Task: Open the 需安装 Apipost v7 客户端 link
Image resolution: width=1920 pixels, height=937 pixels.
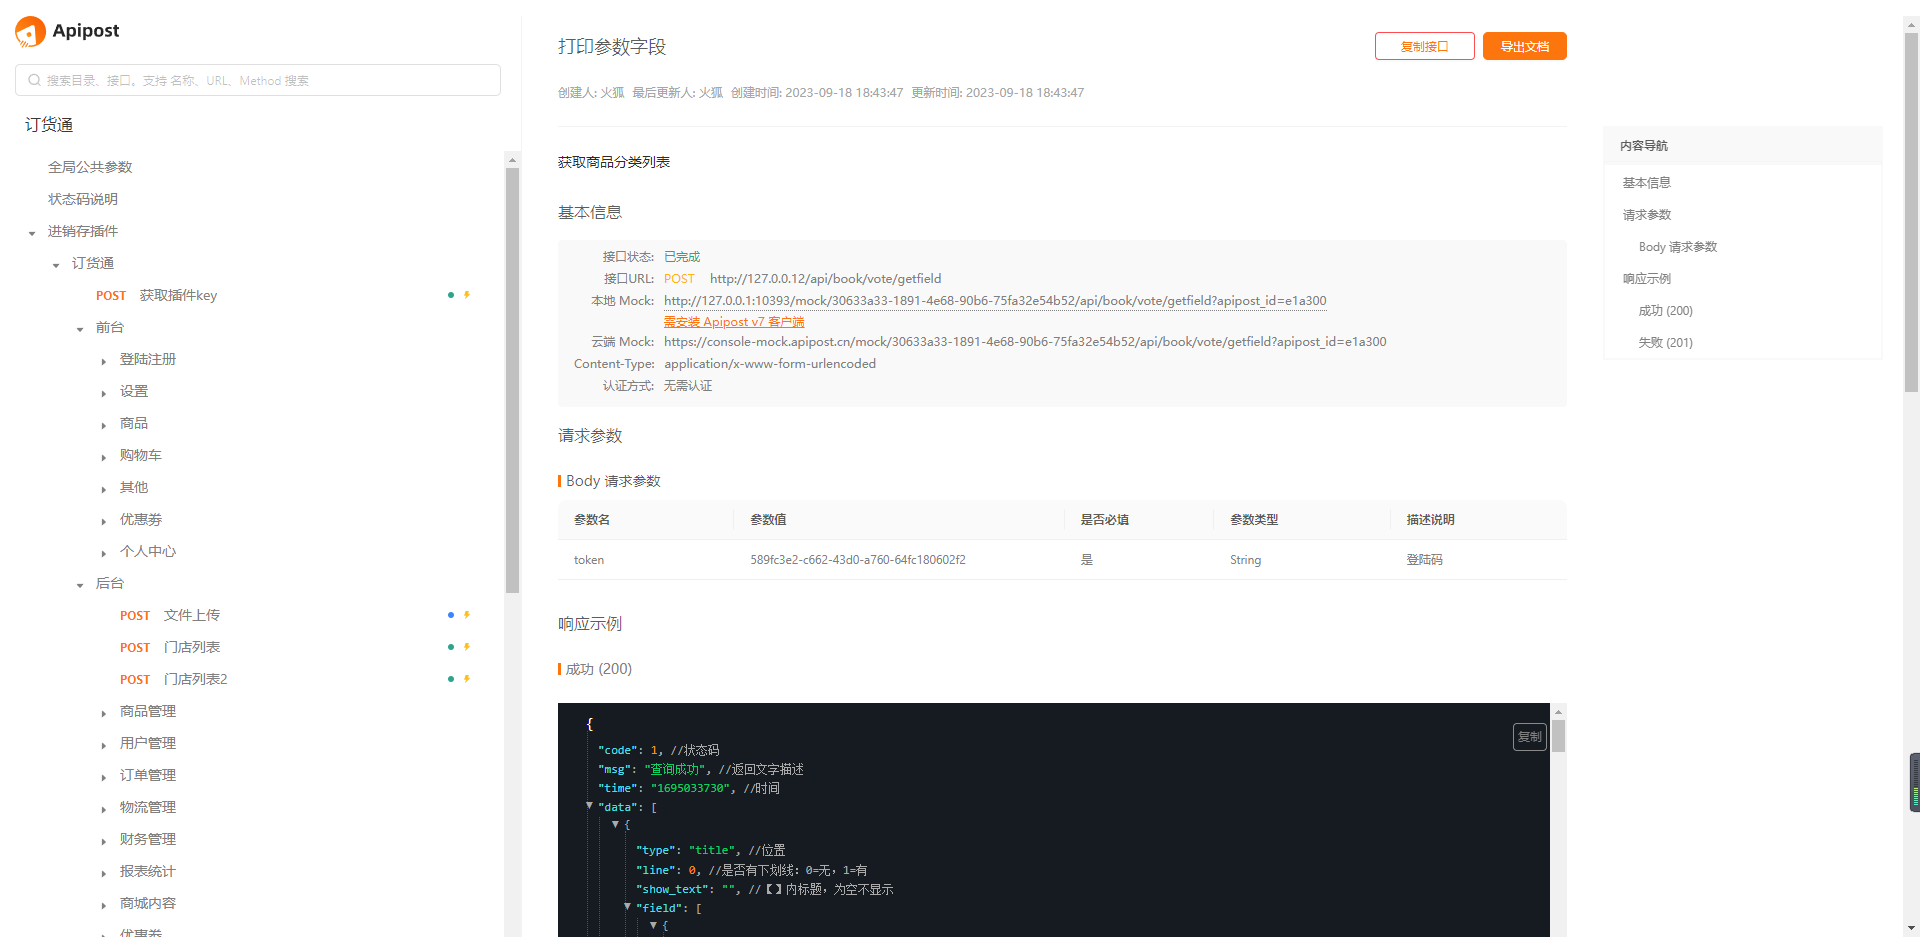Action: (734, 322)
